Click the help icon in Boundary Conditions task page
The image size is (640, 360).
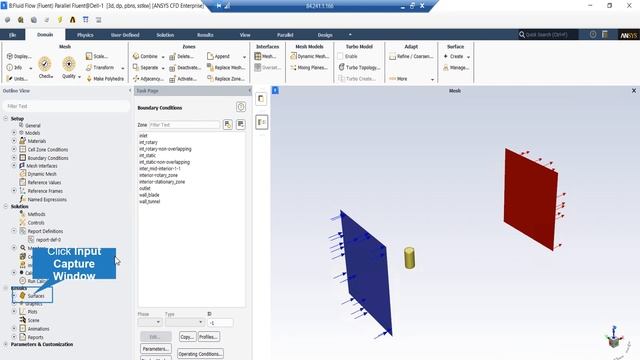tap(241, 107)
